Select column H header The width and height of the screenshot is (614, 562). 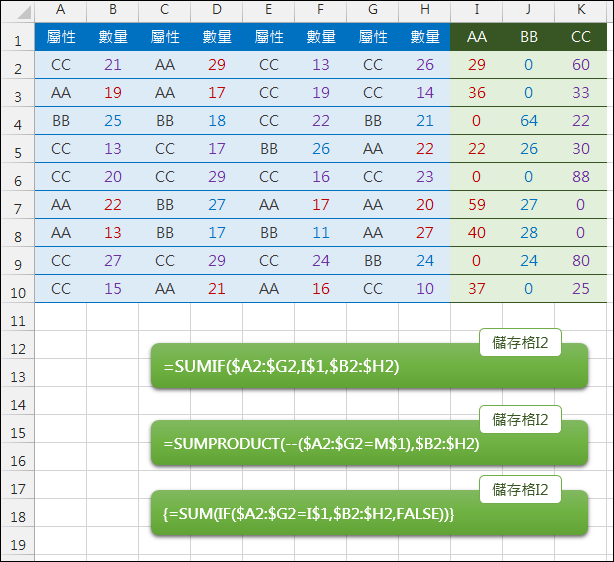tap(424, 9)
